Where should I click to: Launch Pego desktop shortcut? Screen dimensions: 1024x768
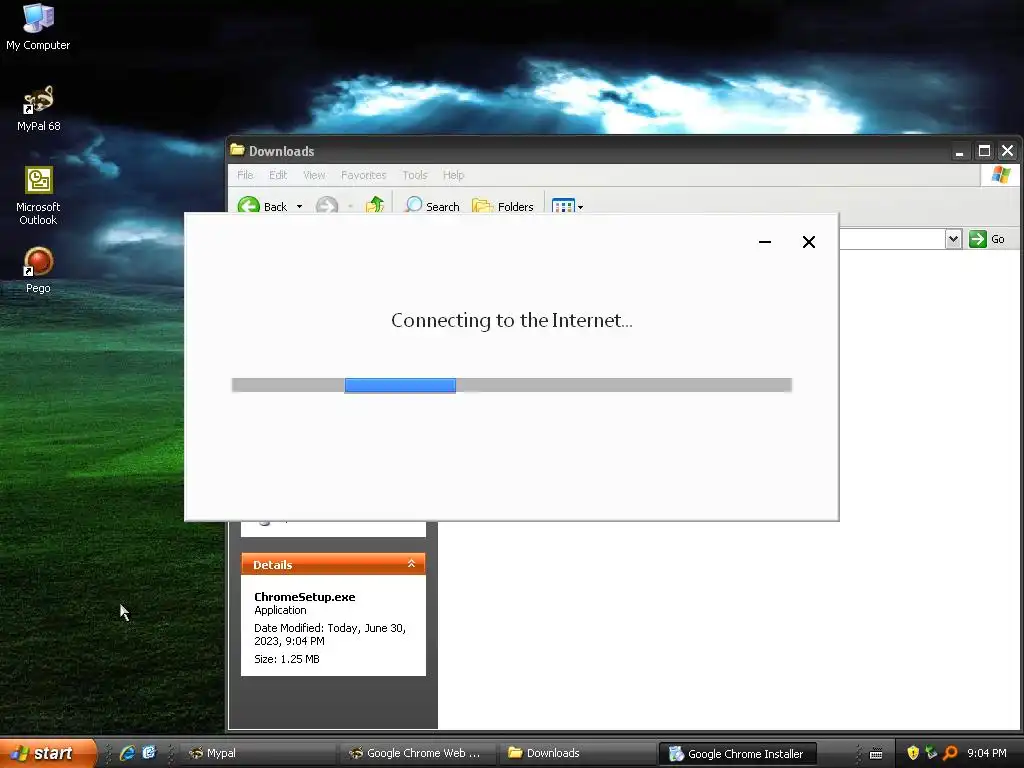pos(38,270)
